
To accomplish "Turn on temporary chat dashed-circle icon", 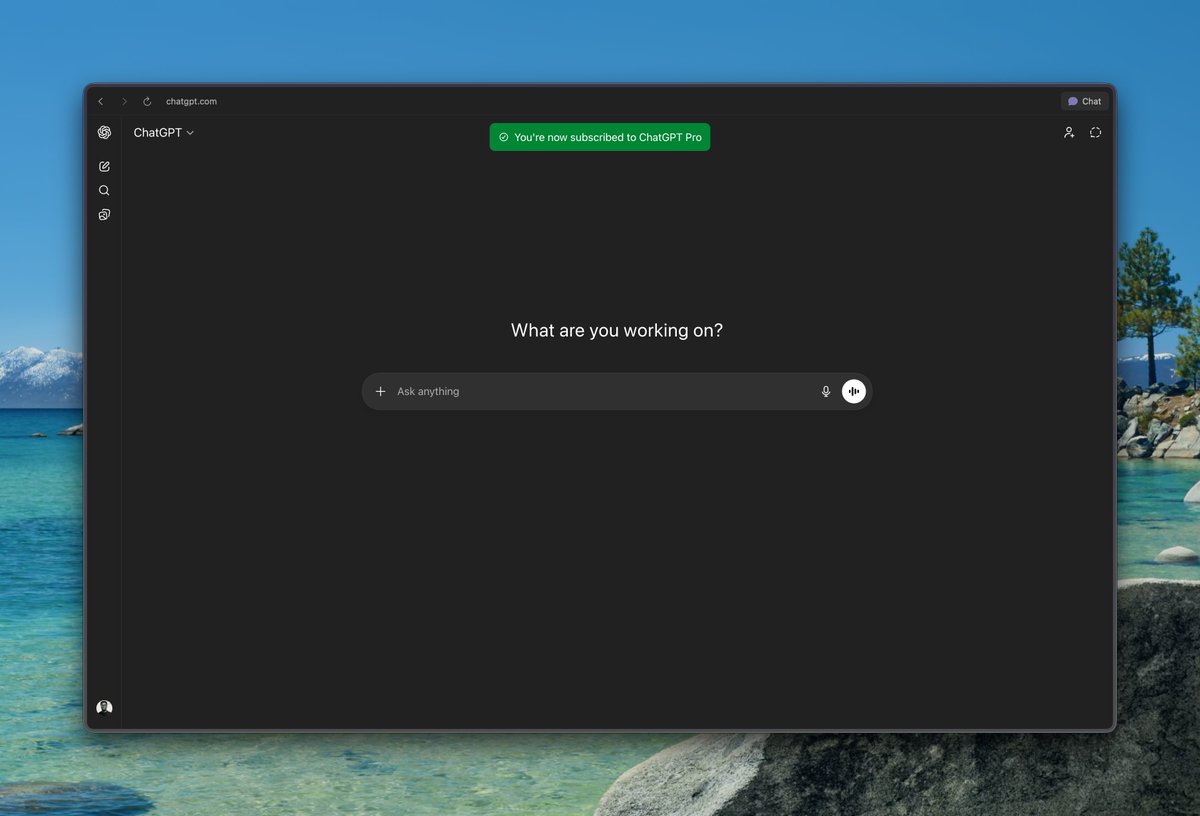I will (1095, 132).
